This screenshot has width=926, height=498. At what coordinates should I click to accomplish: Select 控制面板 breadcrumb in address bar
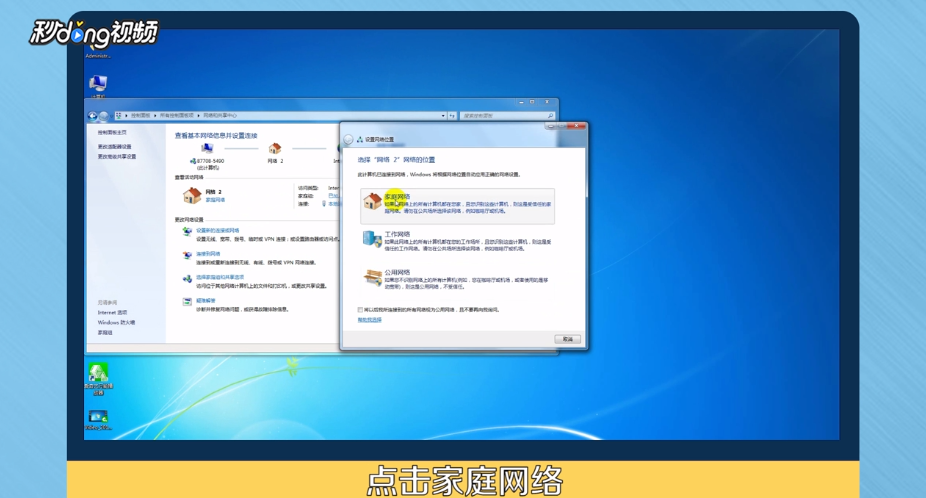pos(141,116)
